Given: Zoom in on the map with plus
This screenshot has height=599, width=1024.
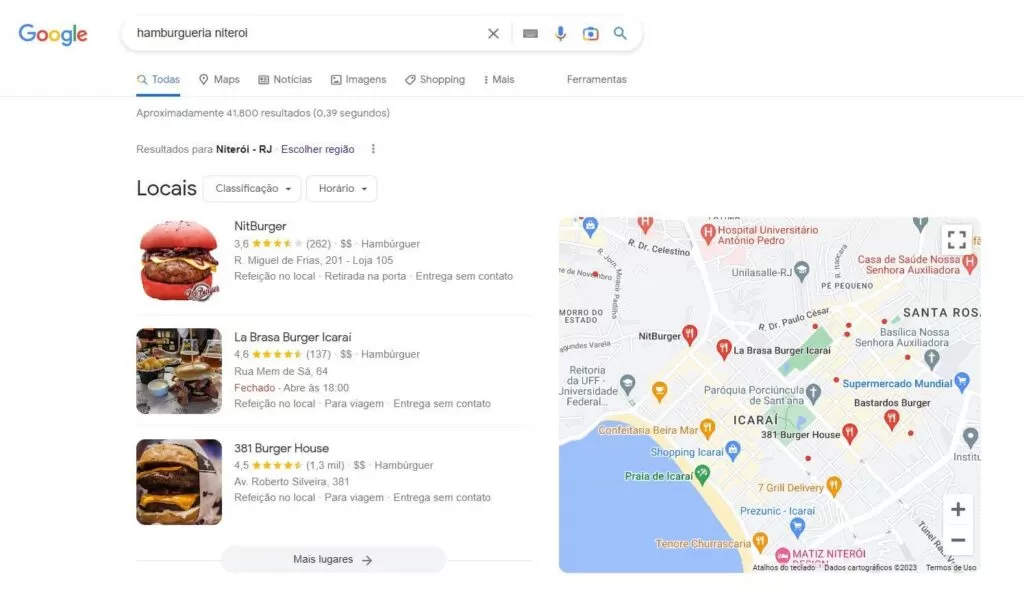Looking at the screenshot, I should (958, 510).
